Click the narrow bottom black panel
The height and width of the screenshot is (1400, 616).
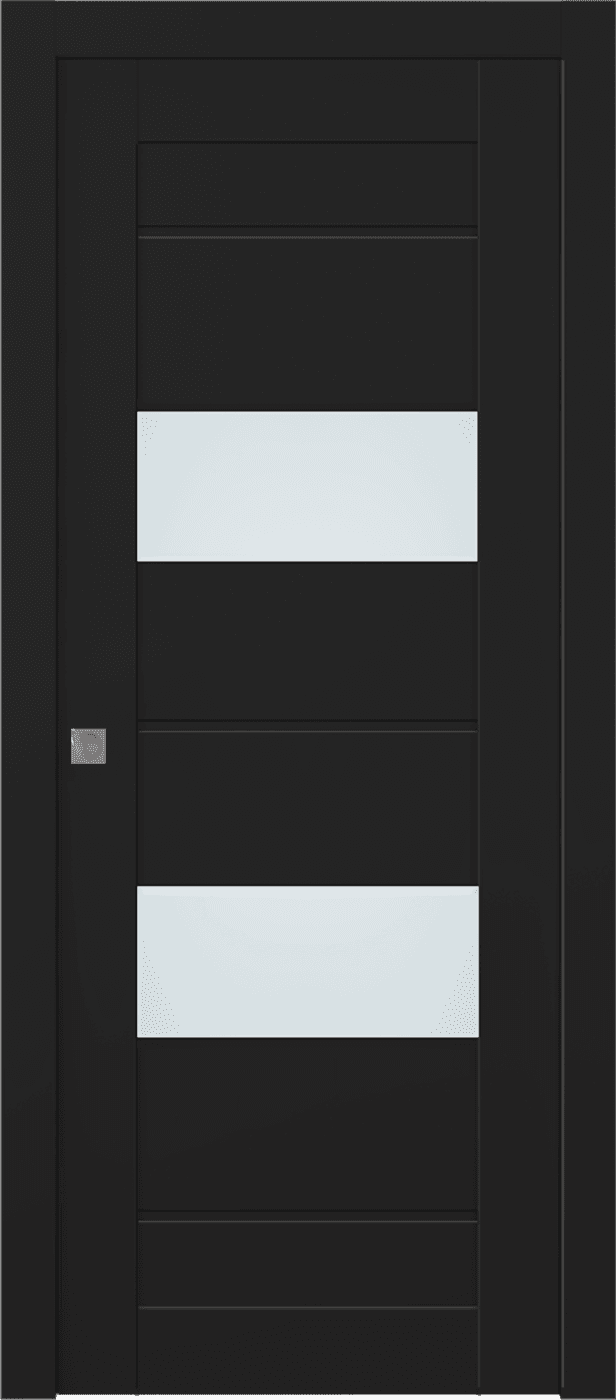307,1265
